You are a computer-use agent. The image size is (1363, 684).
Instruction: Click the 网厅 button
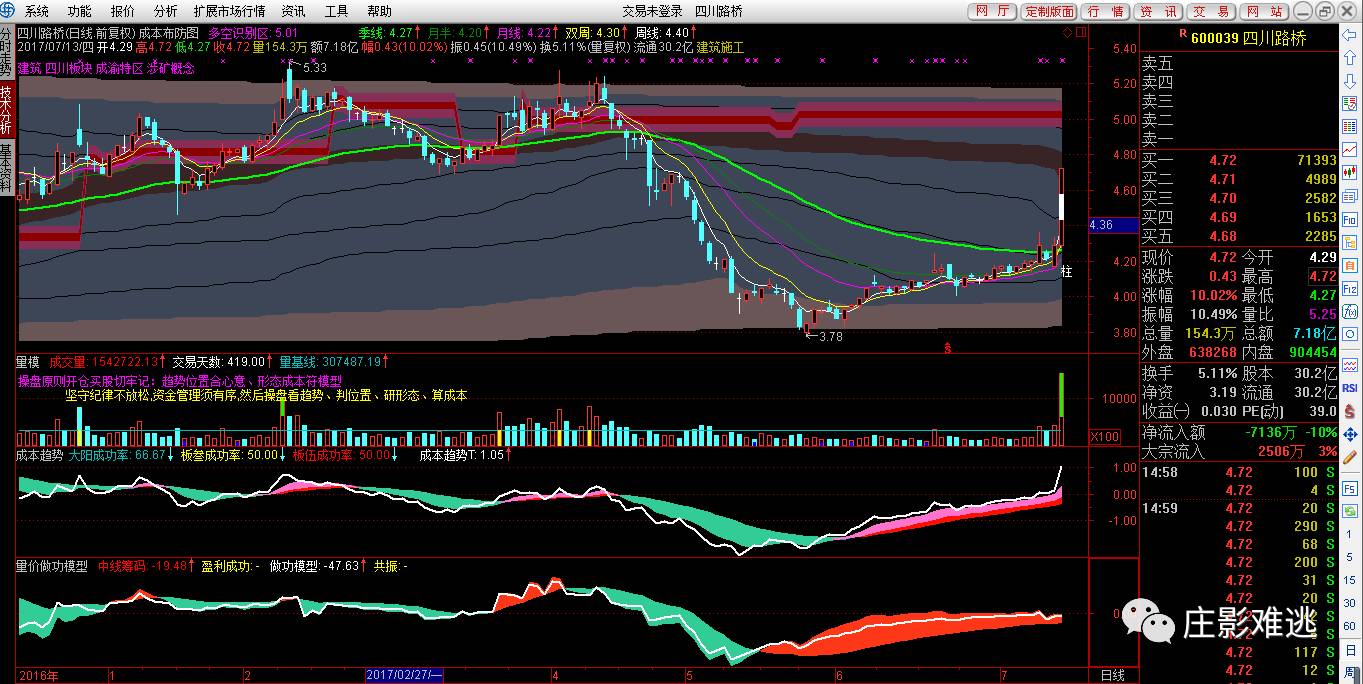click(992, 11)
